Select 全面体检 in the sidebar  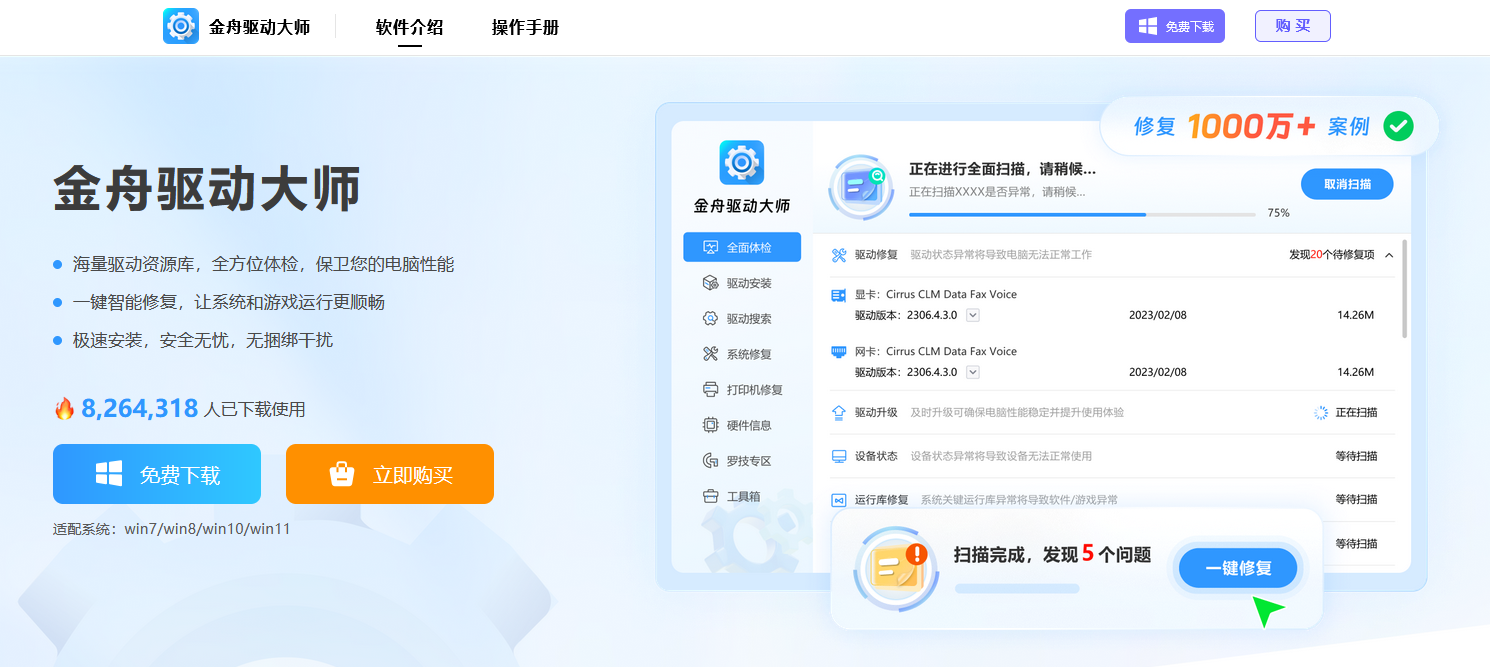pos(742,247)
